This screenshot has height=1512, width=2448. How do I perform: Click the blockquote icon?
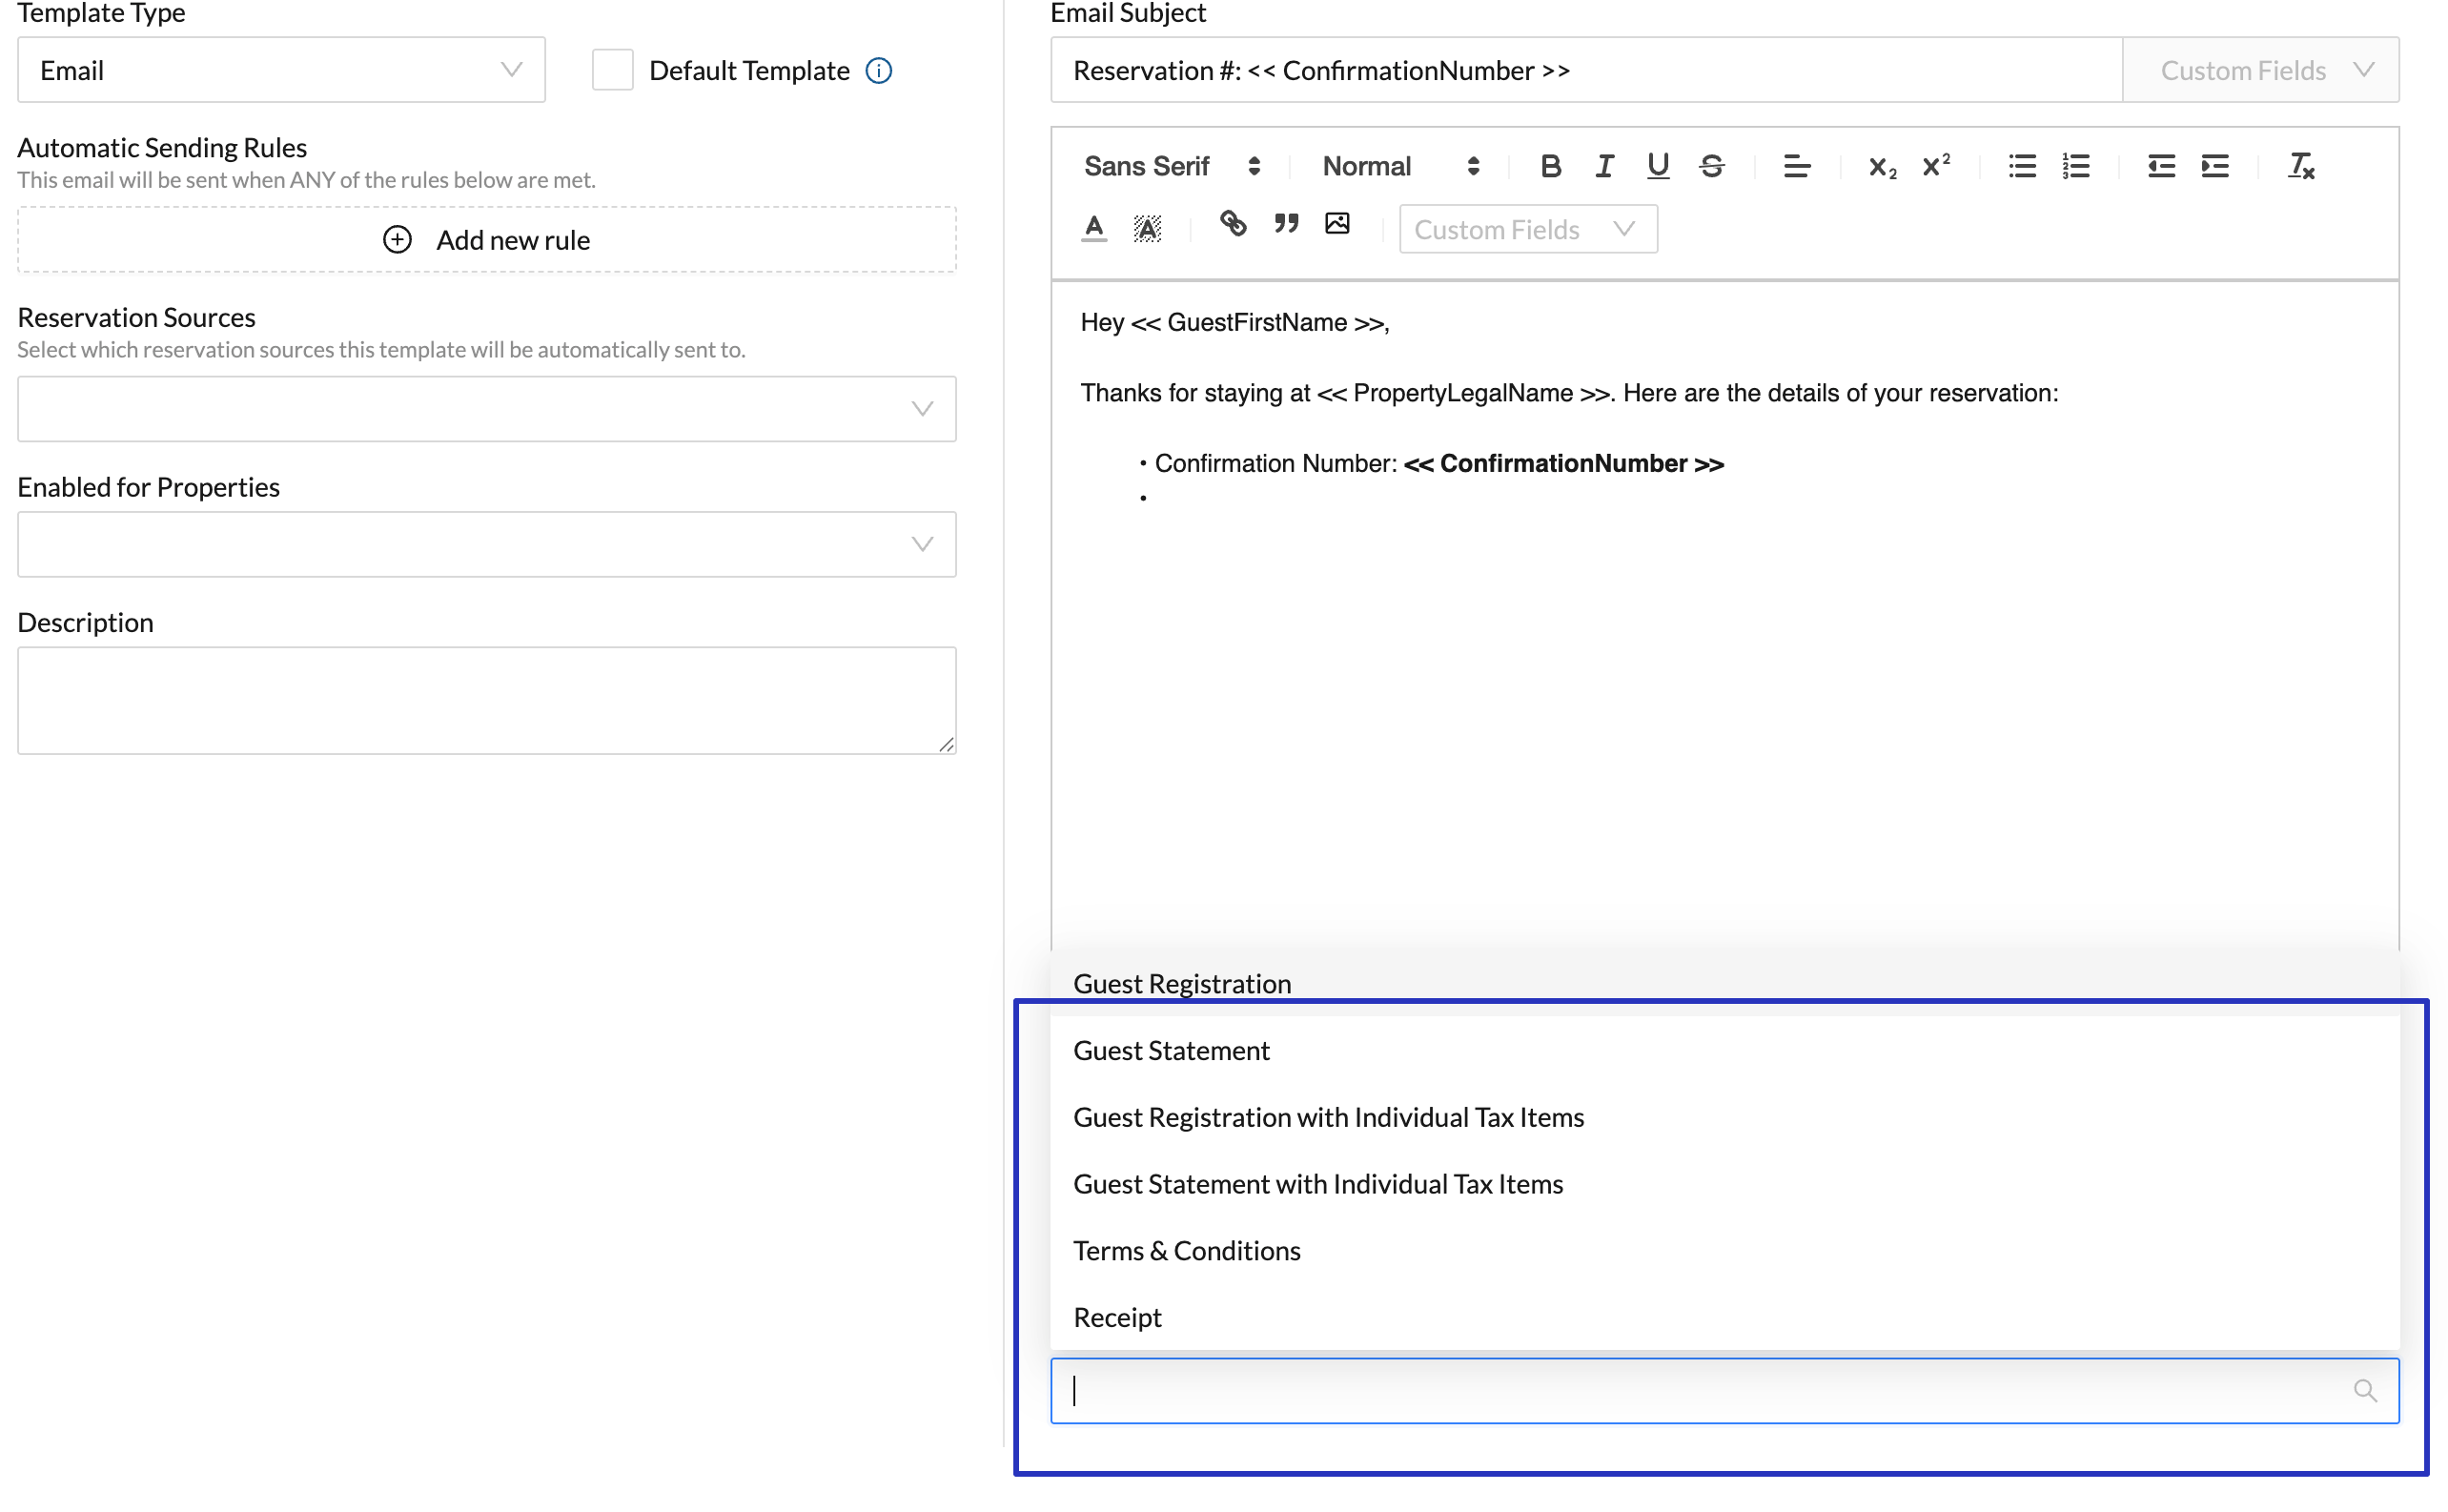pos(1285,224)
